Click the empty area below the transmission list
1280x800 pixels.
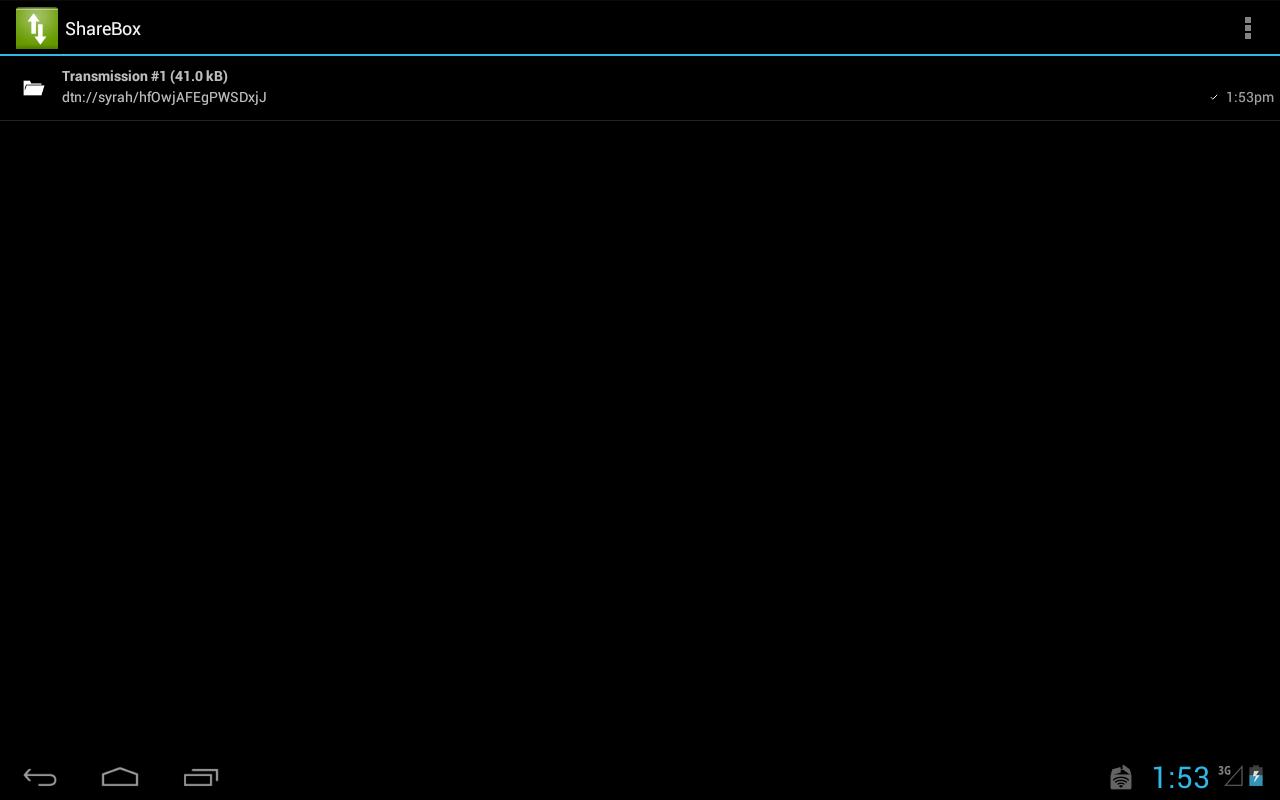click(x=640, y=430)
